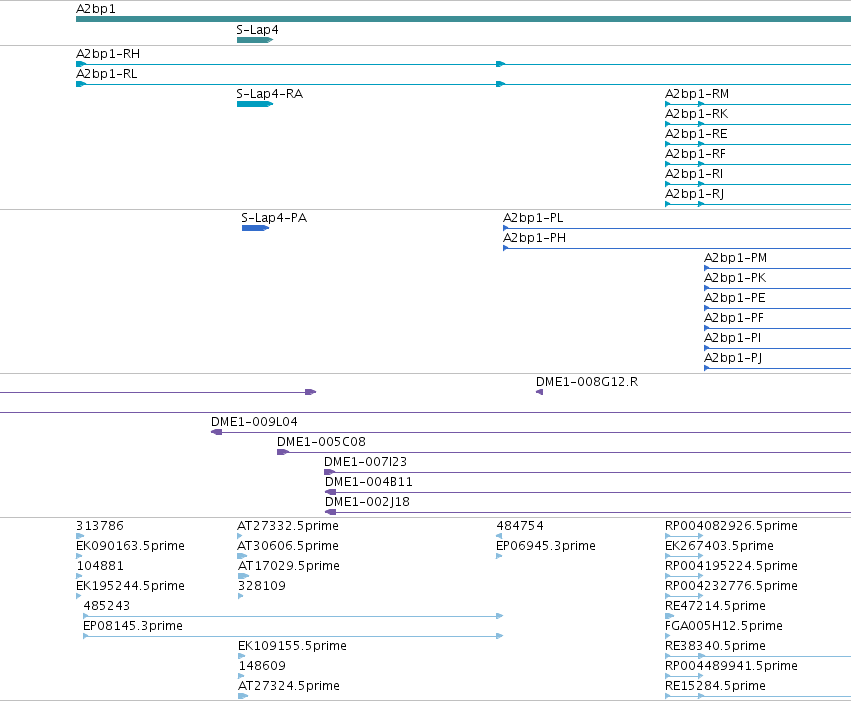Select EST AT27324.5prime label
851x701 pixels.
point(289,686)
